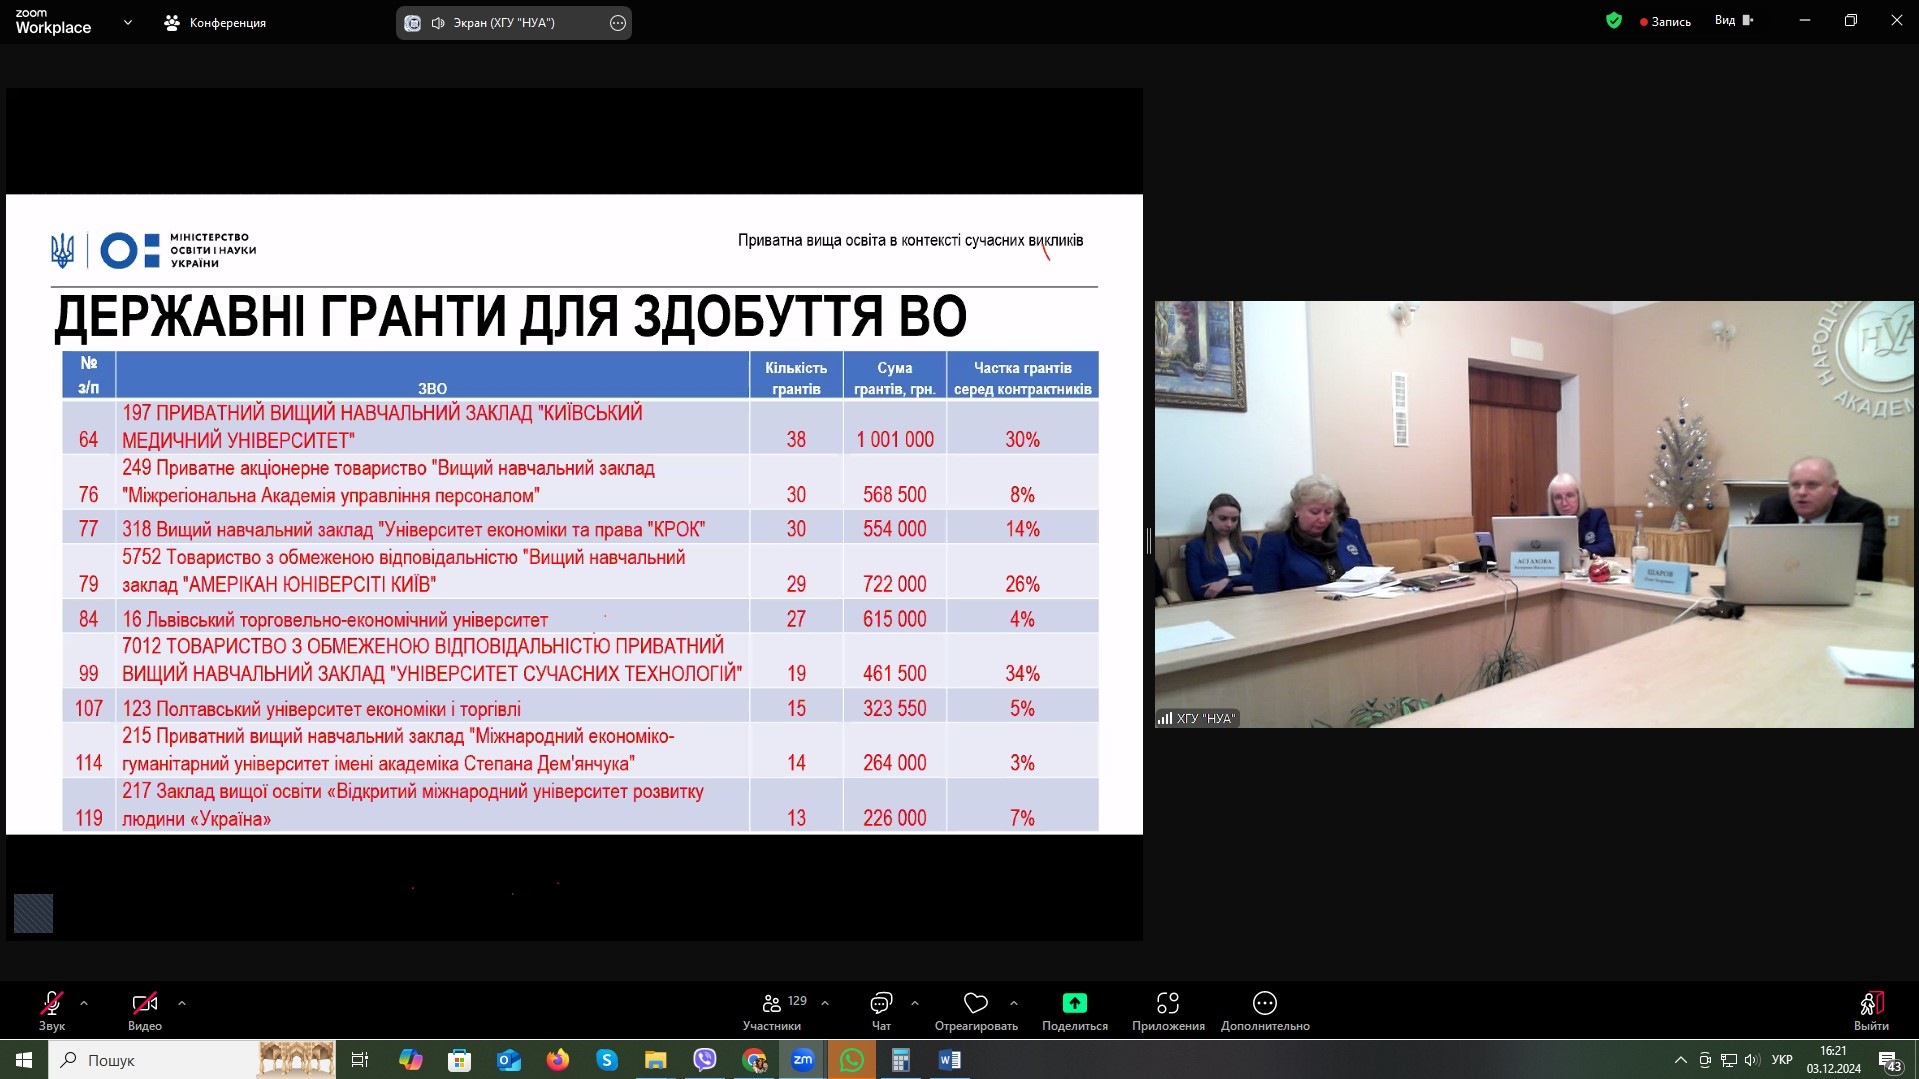
Task: Expand the arrow next to Участники
Action: pos(825,1003)
